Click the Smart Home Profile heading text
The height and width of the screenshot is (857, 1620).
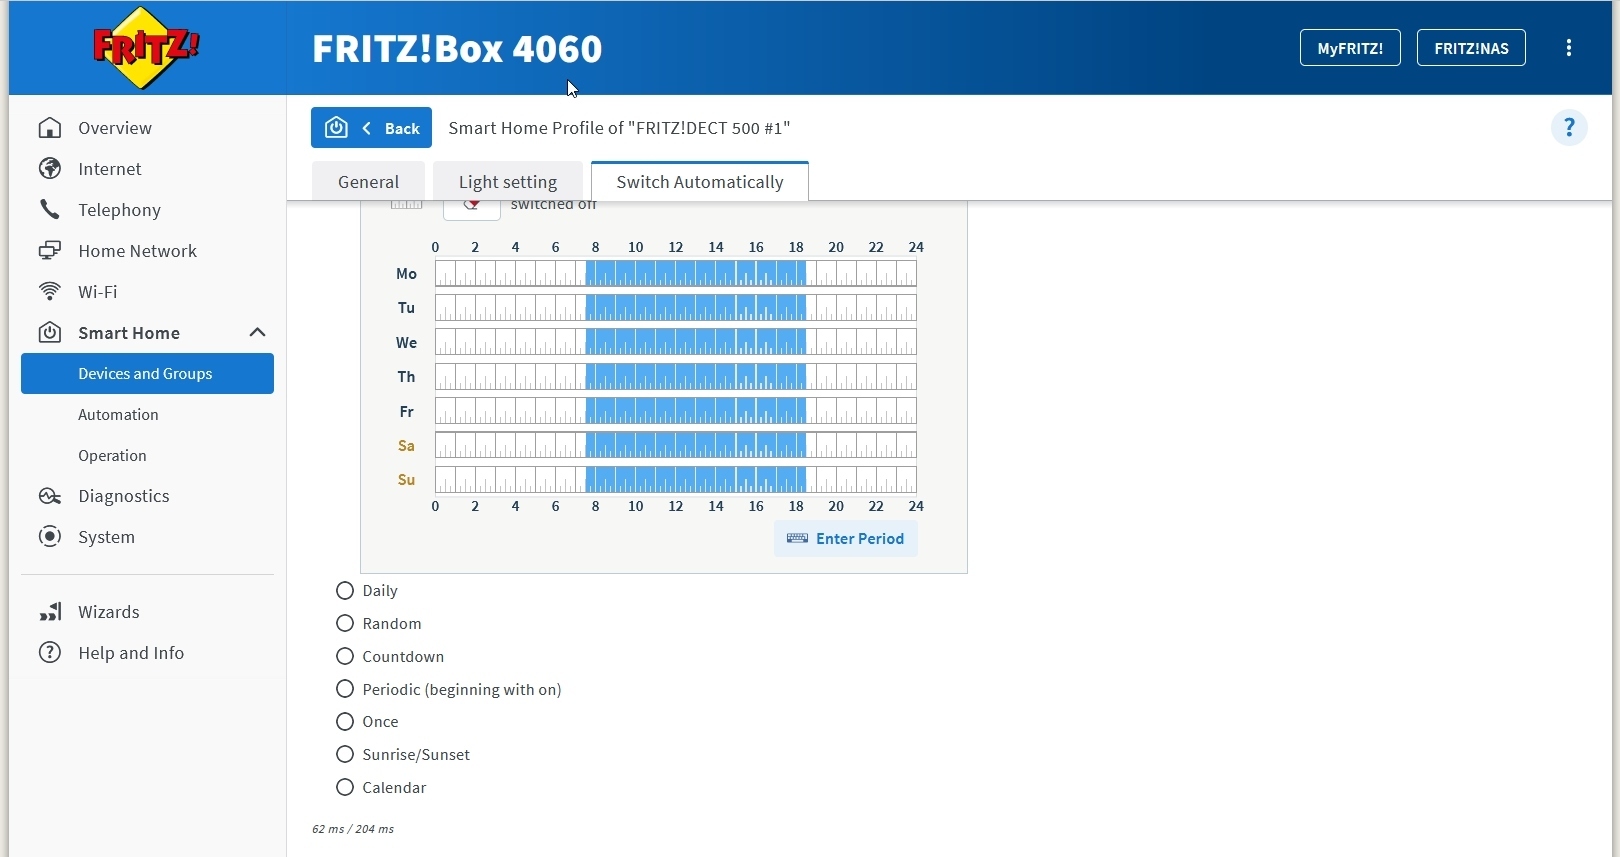[x=619, y=128]
